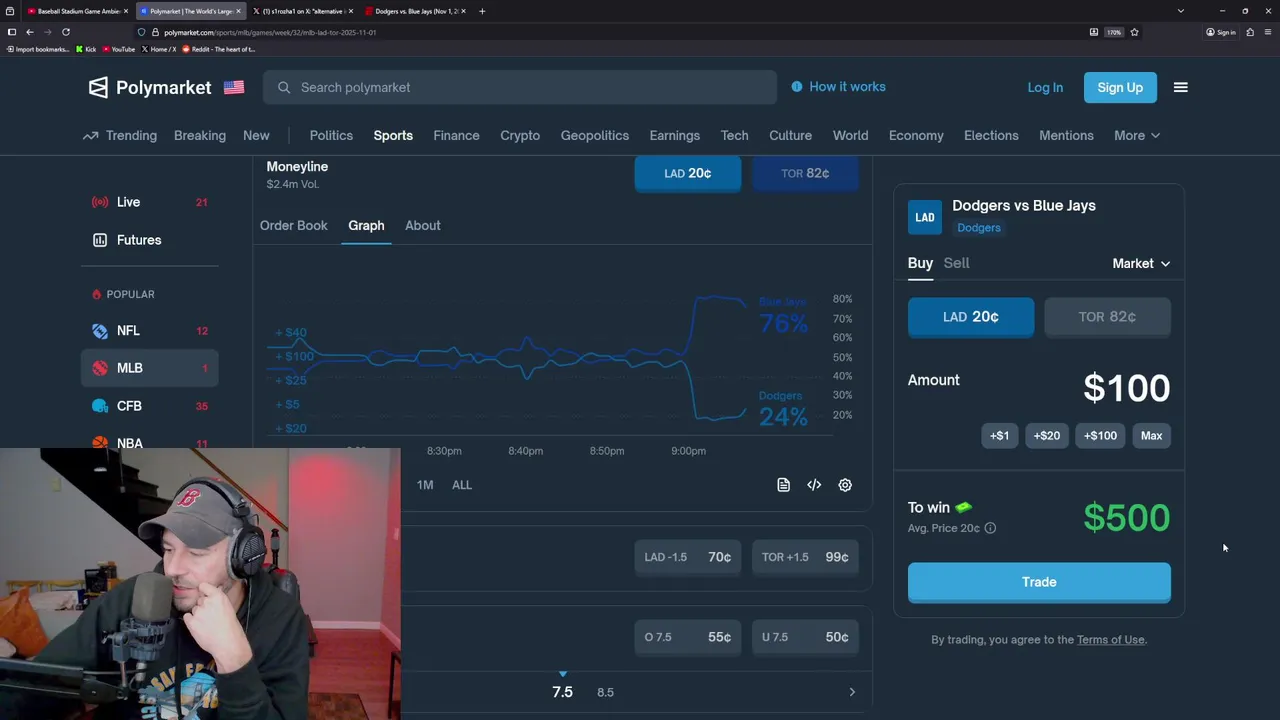
Task: Select TOR 82¢ in the trade panel
Action: [x=1107, y=317]
